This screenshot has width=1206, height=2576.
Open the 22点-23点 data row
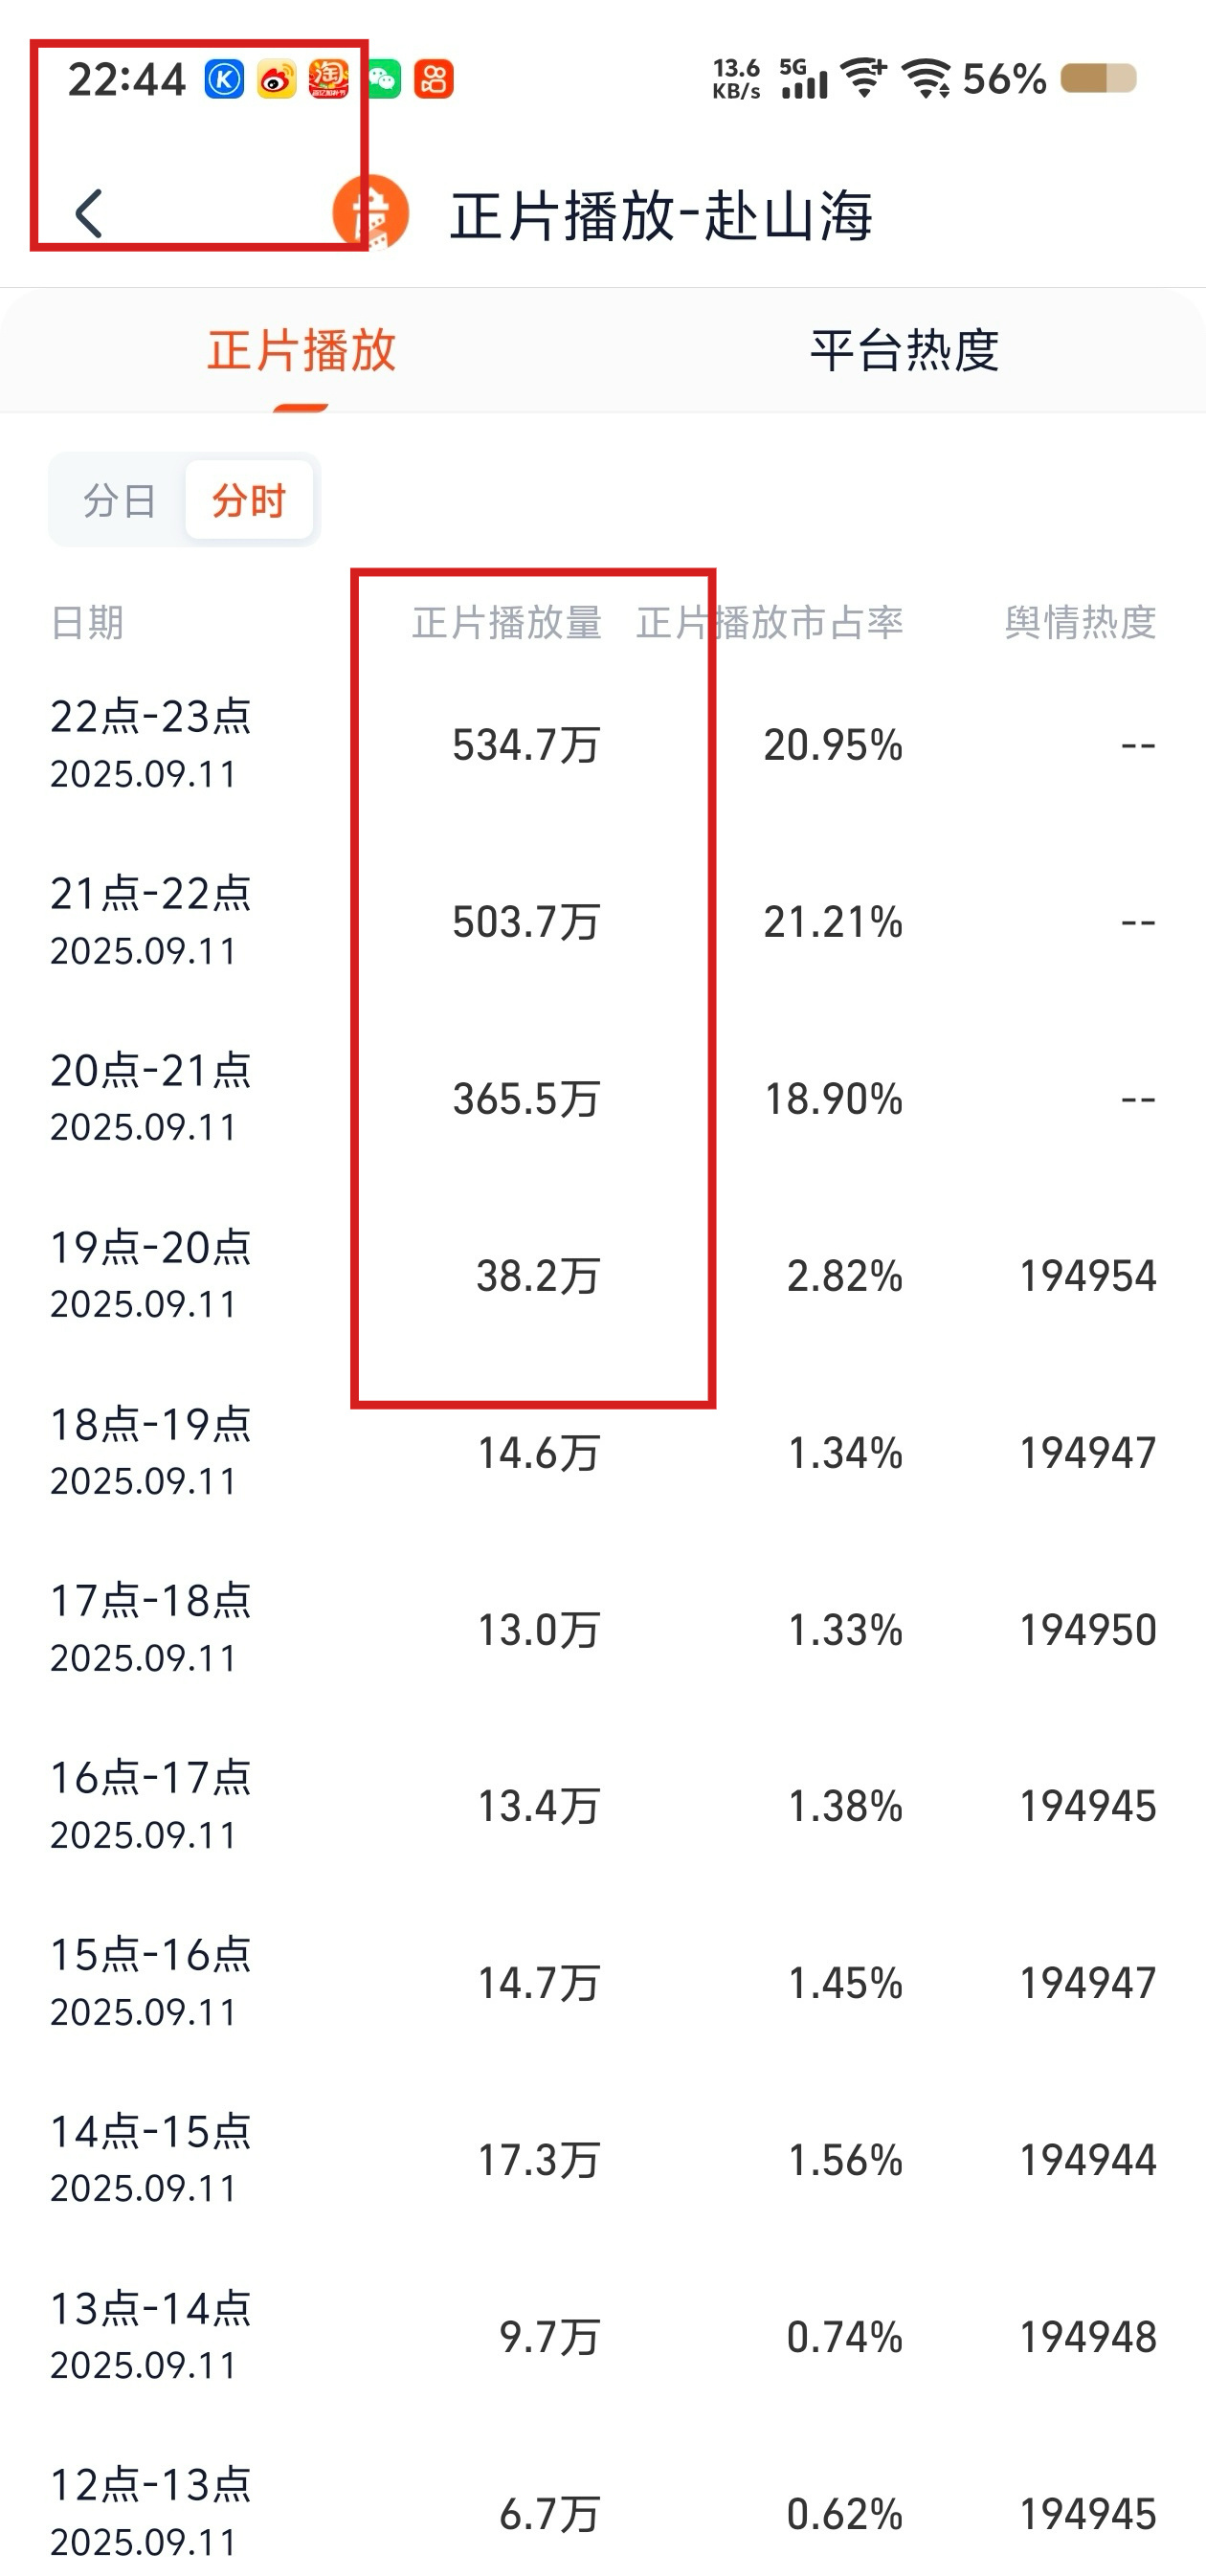pyautogui.click(x=603, y=745)
